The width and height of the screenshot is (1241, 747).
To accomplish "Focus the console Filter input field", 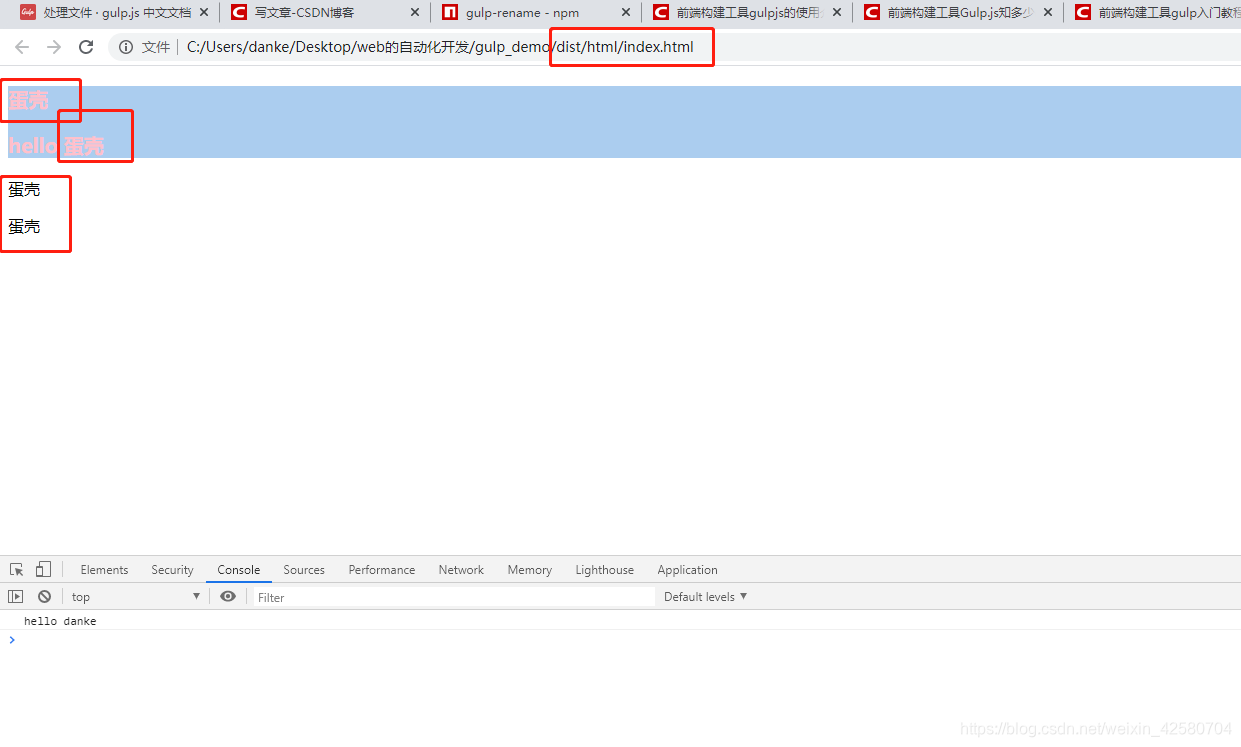I will (x=453, y=597).
